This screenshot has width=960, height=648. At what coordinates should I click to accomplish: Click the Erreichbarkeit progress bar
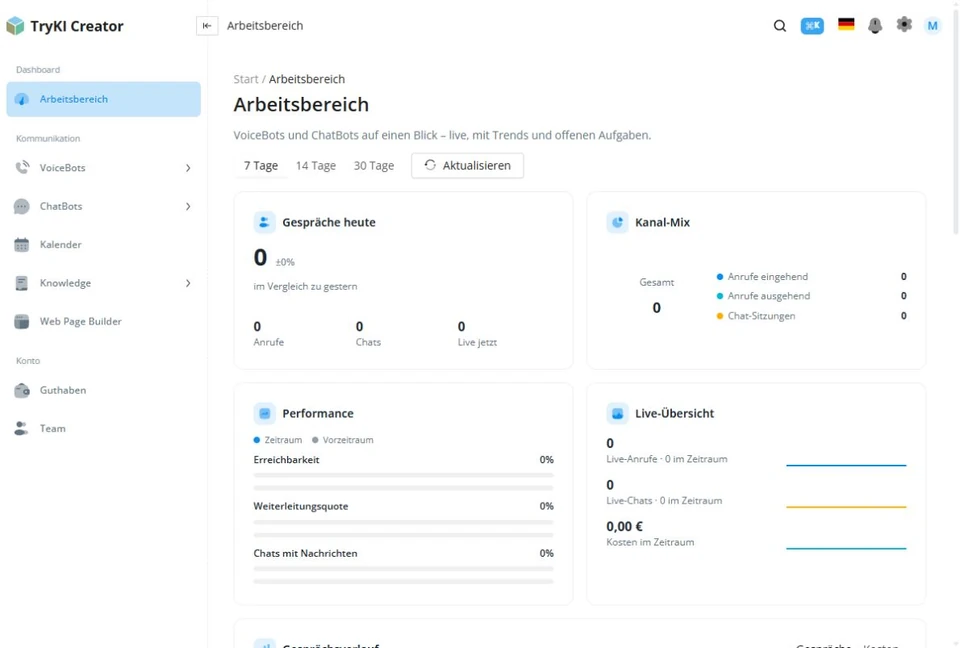point(403,475)
